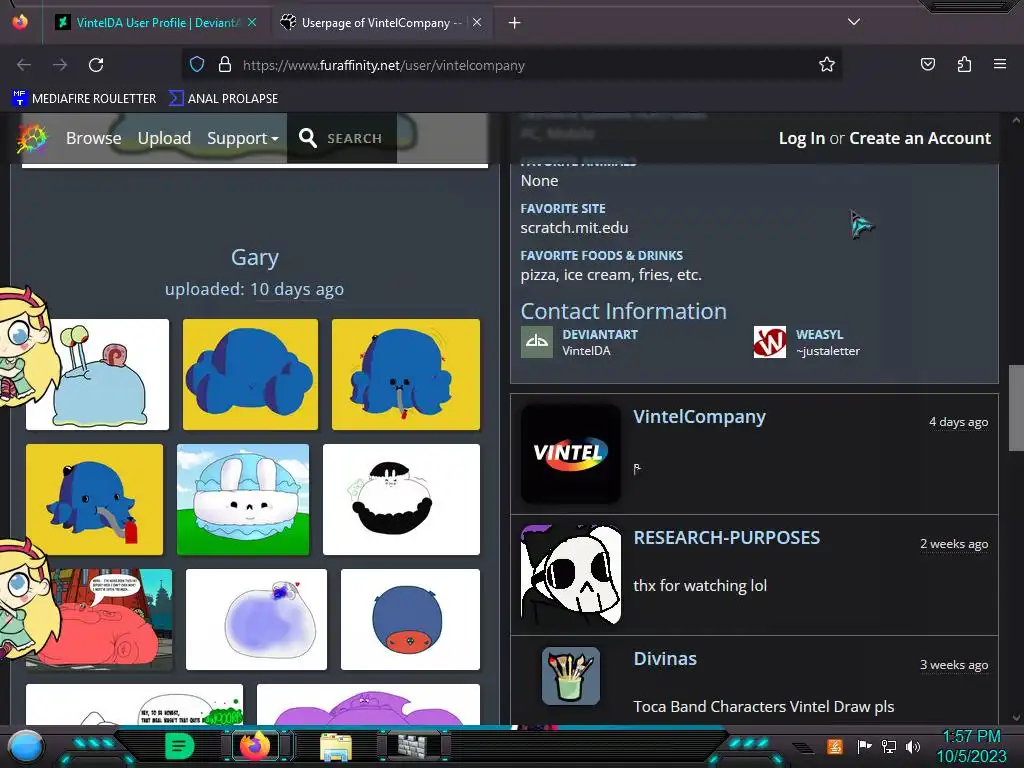The width and height of the screenshot is (1024, 768).
Task: Click the Firefox taskbar icon
Action: tap(255, 746)
